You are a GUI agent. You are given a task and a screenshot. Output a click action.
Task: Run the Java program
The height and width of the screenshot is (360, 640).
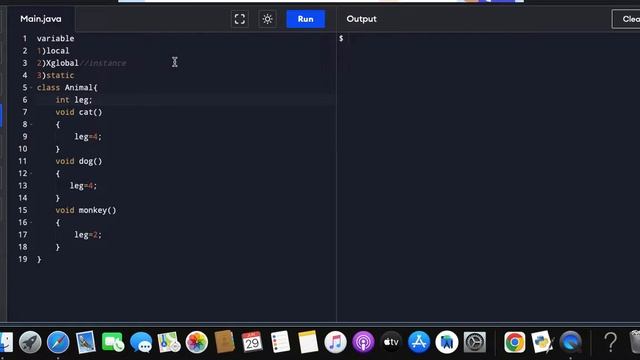(x=305, y=19)
